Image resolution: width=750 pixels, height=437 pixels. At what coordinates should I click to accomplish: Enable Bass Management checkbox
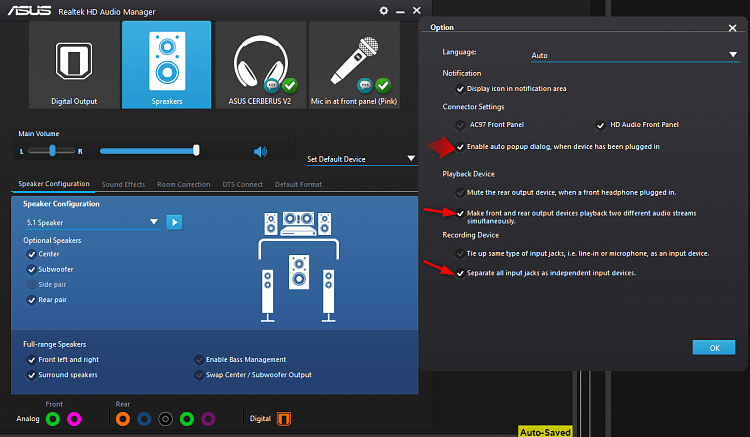pos(199,360)
